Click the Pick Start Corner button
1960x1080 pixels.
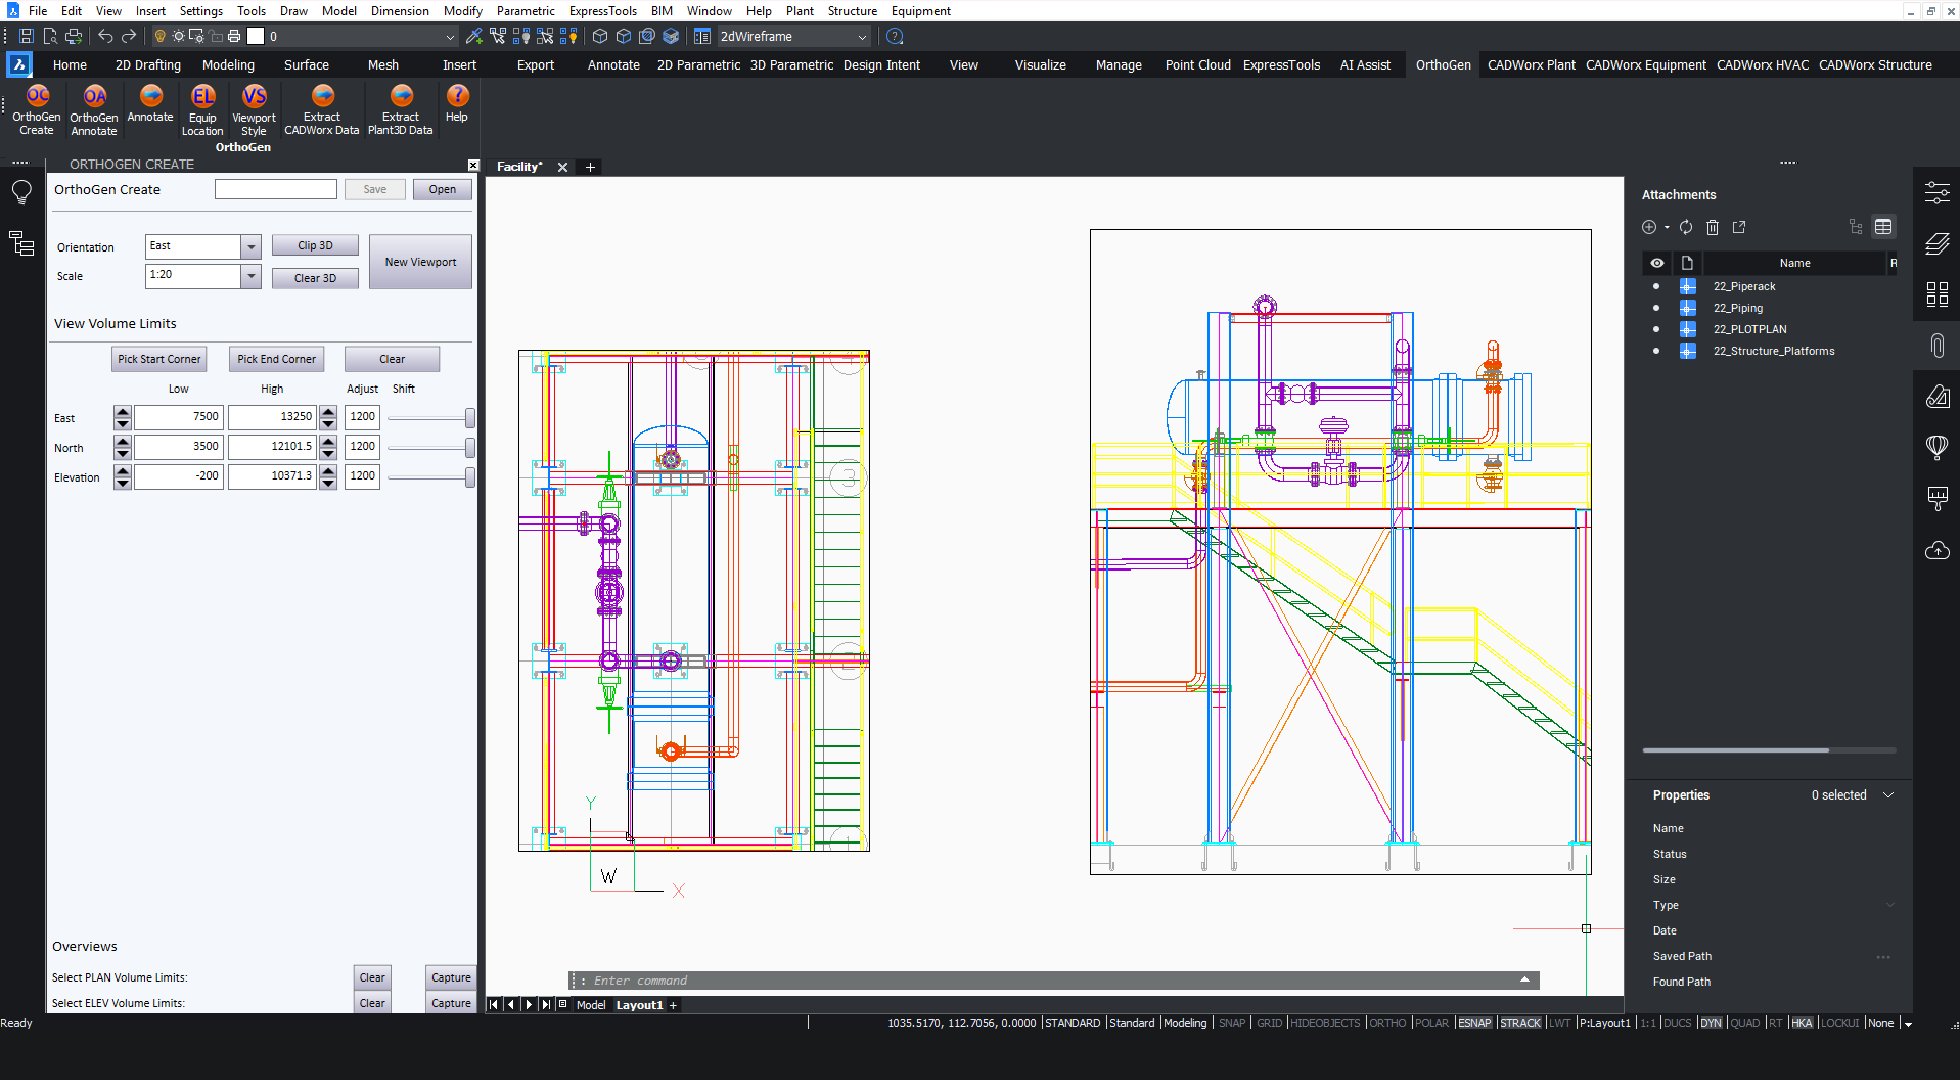(x=158, y=358)
